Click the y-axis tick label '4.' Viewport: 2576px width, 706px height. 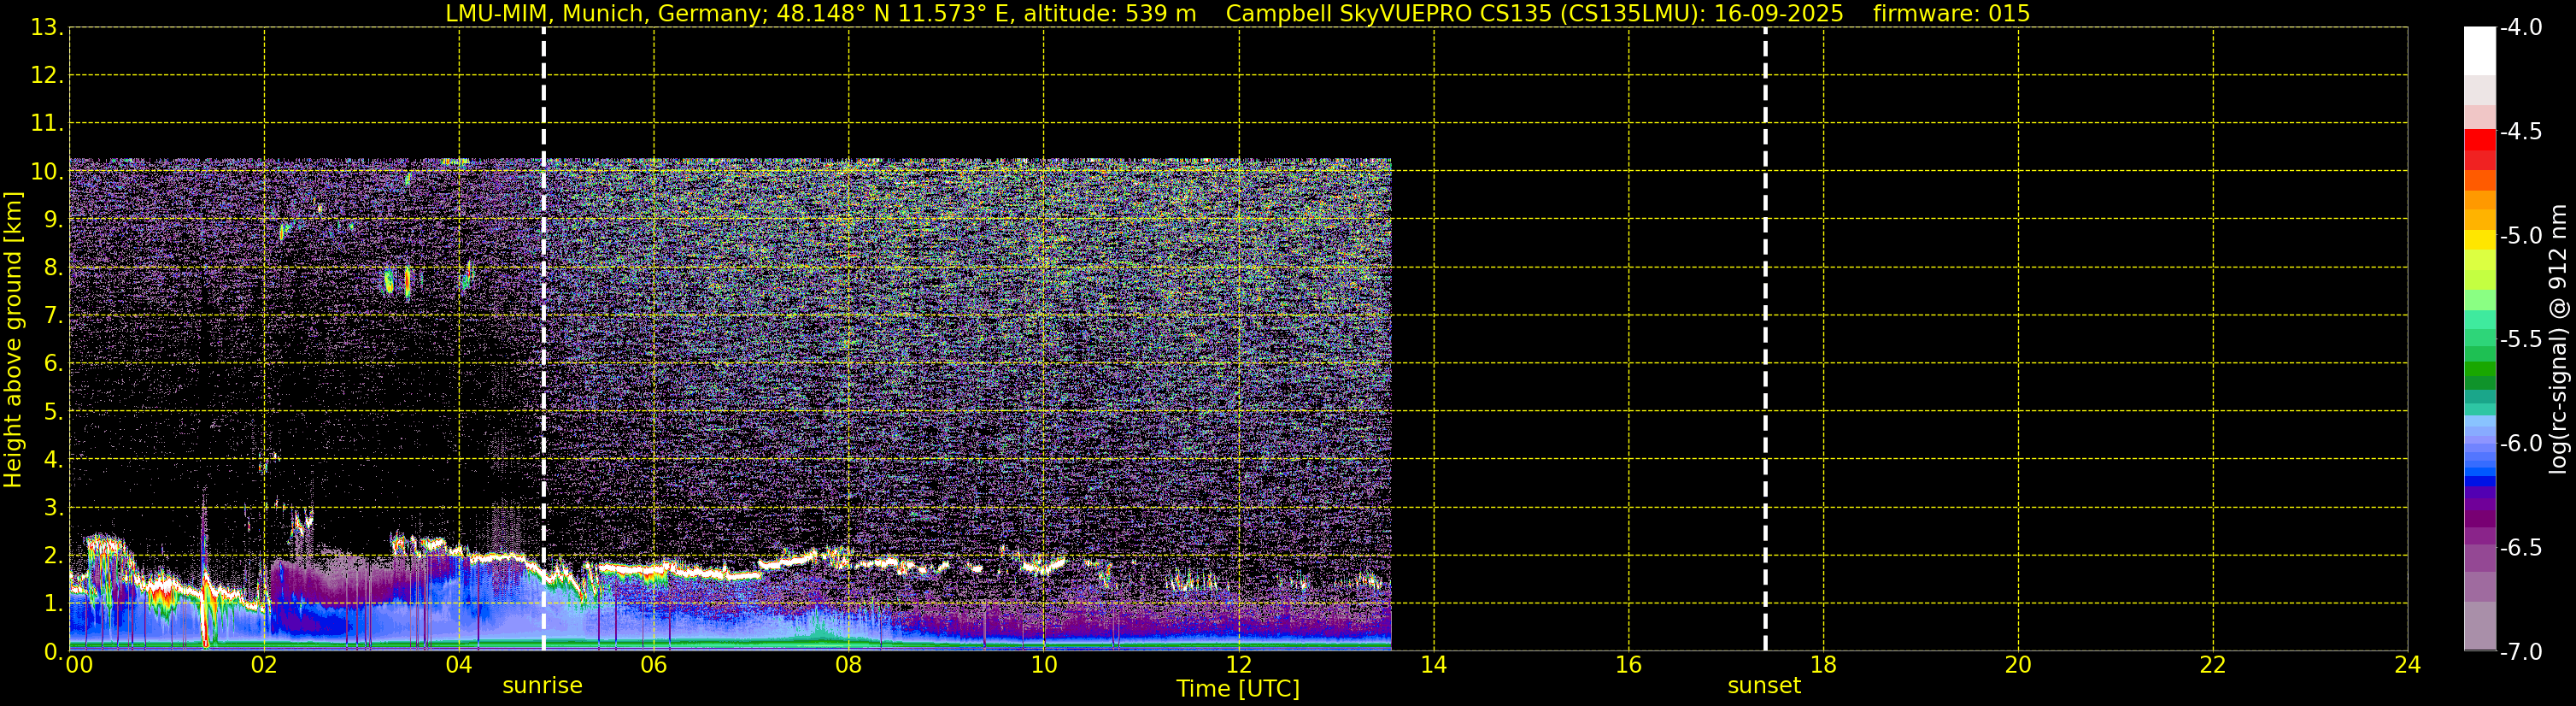click(x=54, y=459)
